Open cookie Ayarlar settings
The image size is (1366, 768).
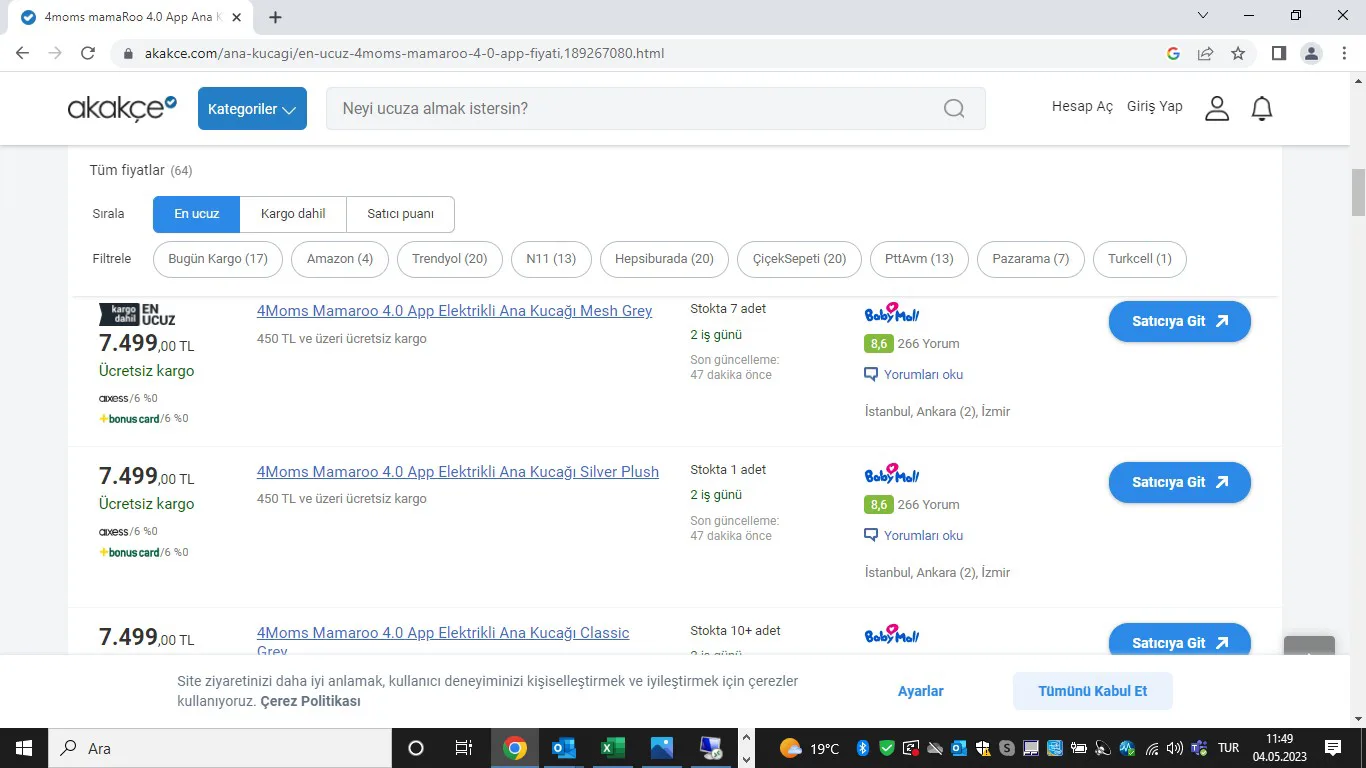[x=921, y=691]
